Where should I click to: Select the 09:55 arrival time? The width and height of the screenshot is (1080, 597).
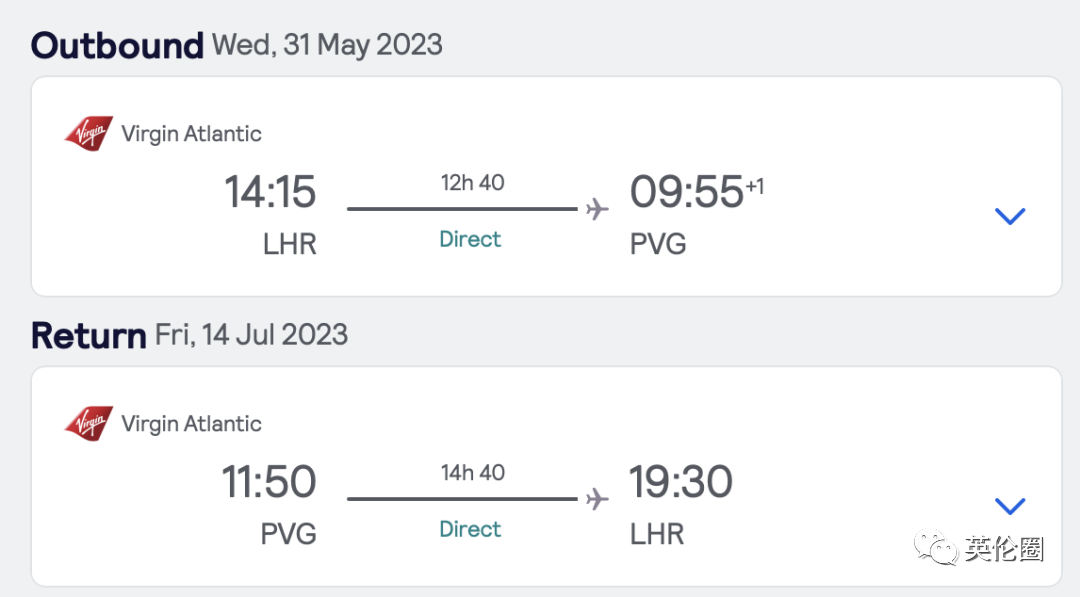click(687, 192)
